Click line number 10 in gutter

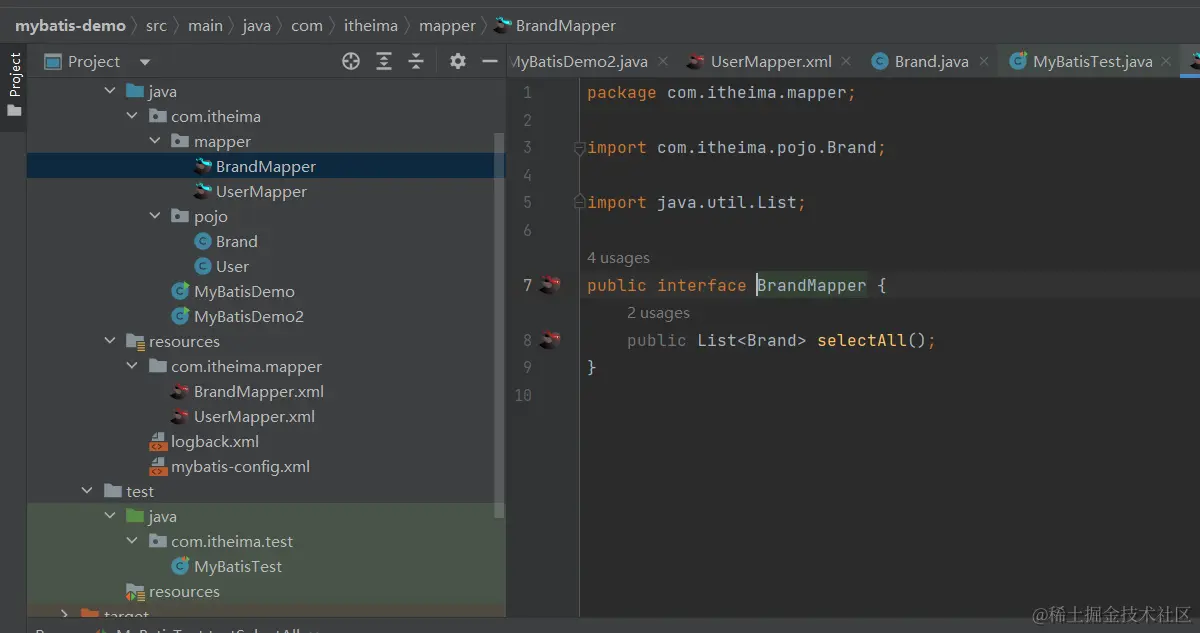[x=522, y=395]
